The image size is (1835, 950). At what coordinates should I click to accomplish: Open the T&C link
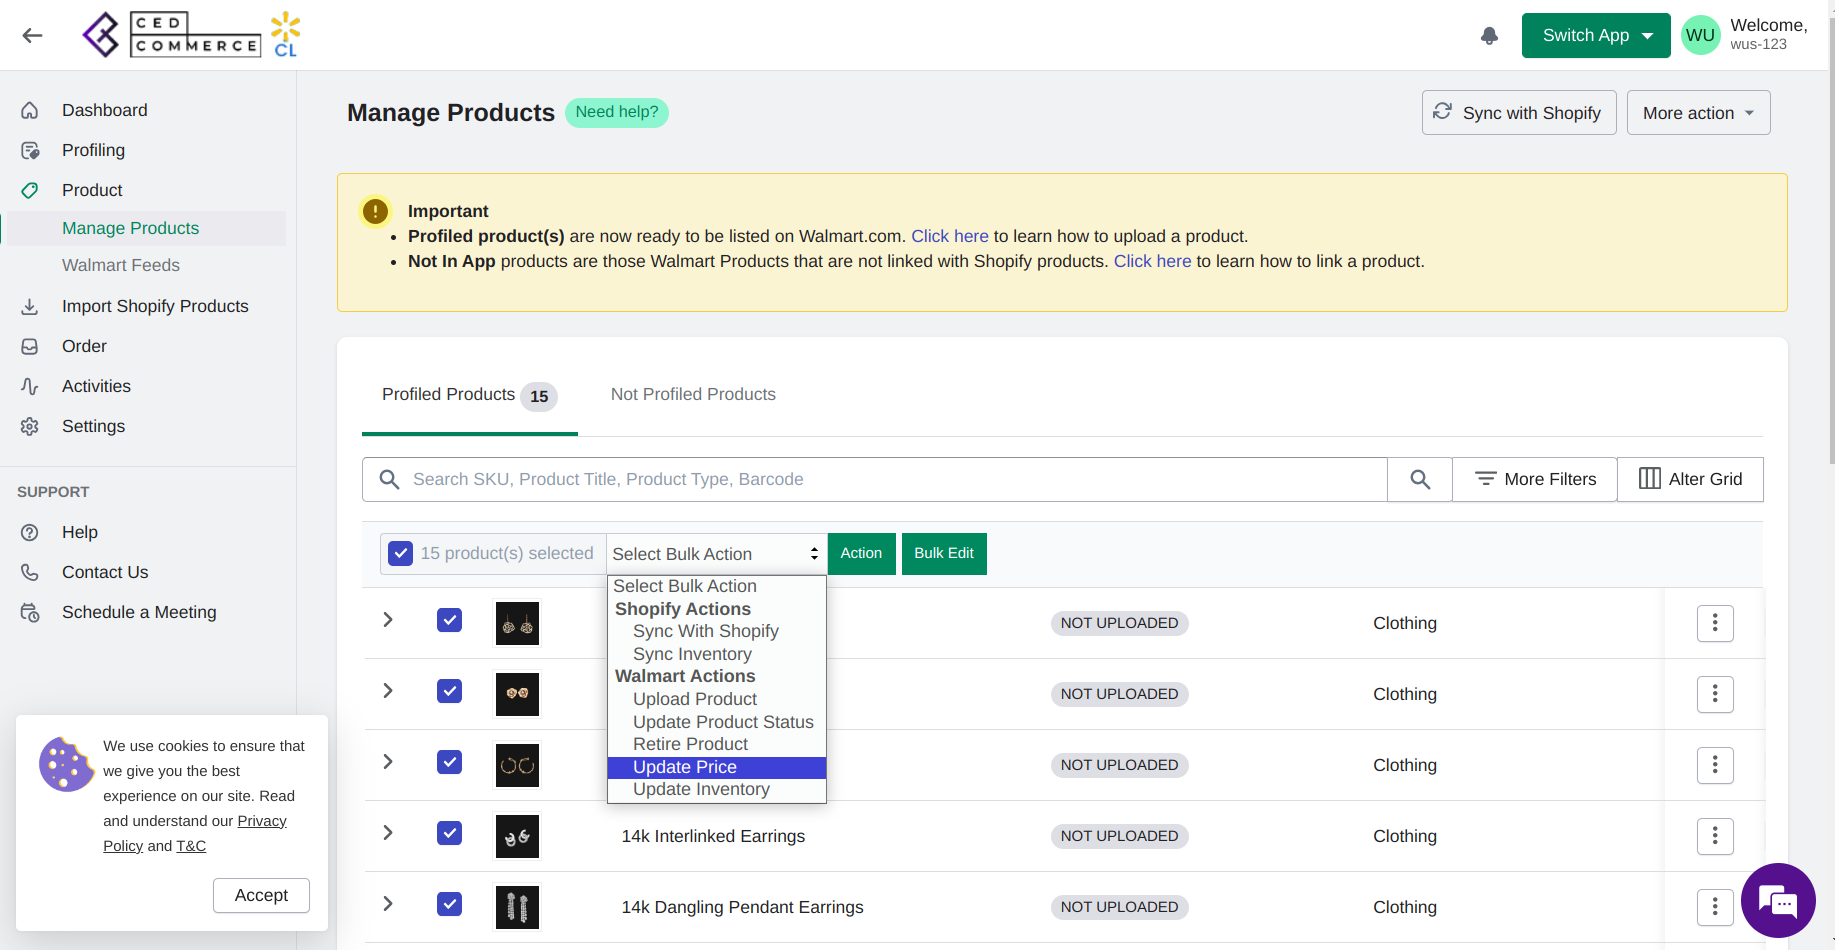(191, 846)
